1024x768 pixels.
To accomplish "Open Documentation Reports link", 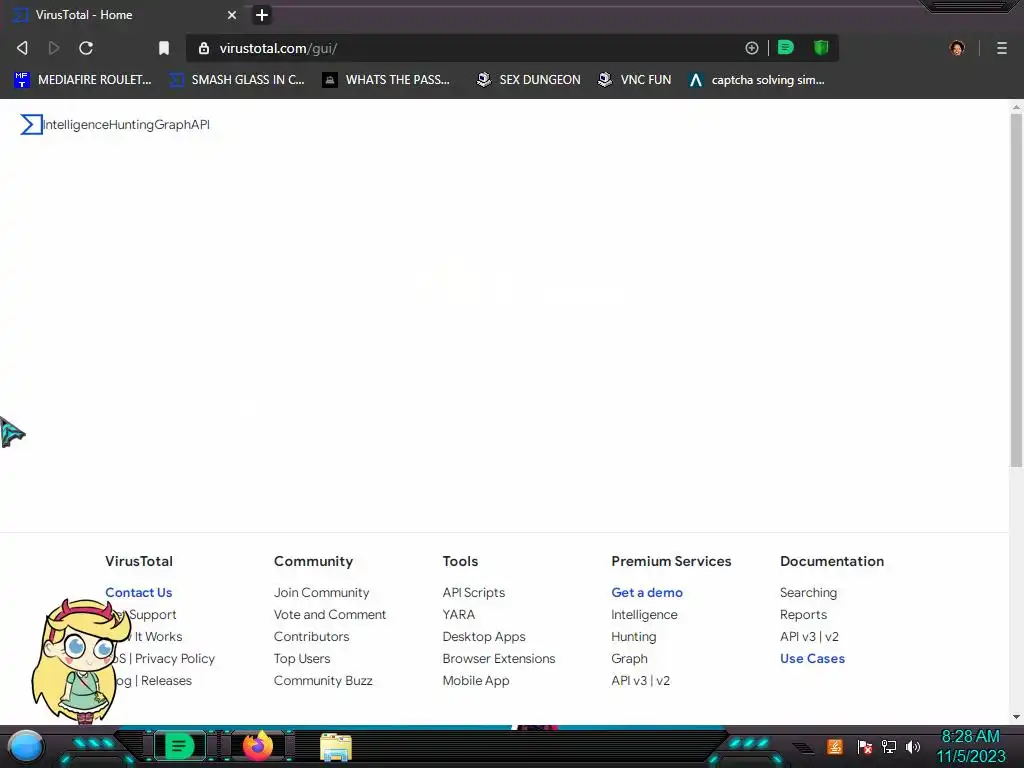I will [x=803, y=615].
